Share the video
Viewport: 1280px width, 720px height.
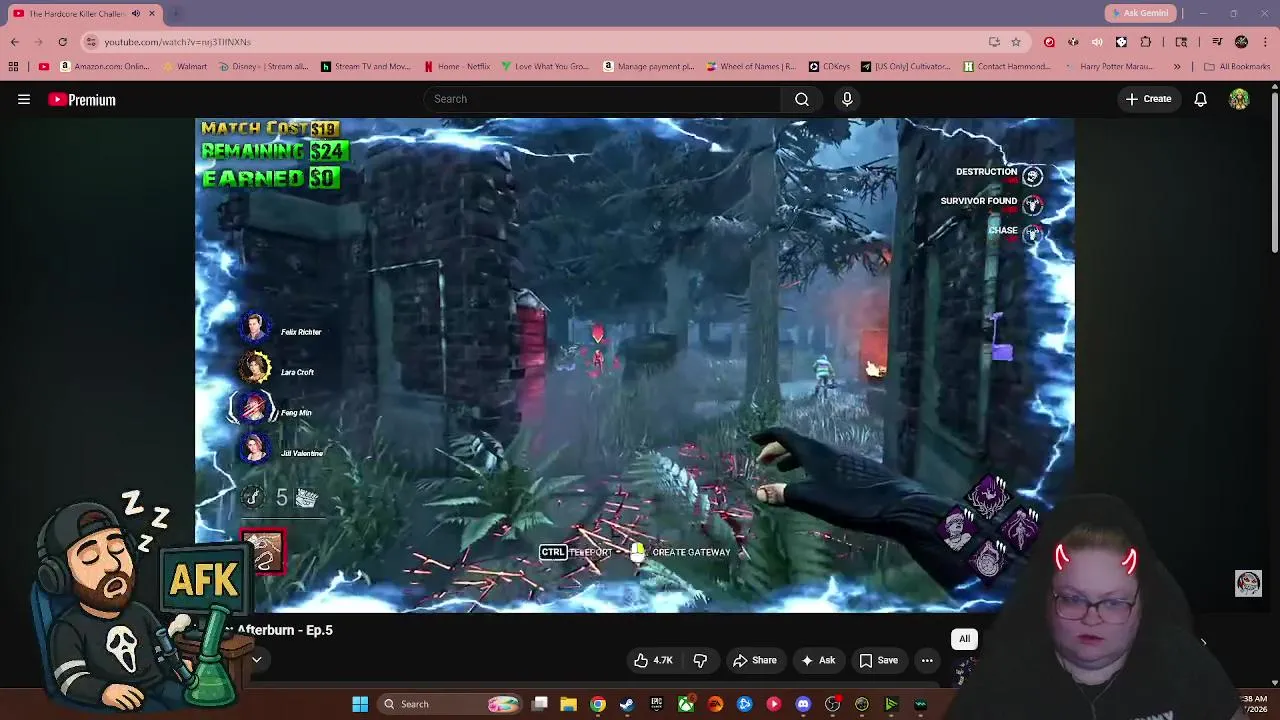click(755, 660)
